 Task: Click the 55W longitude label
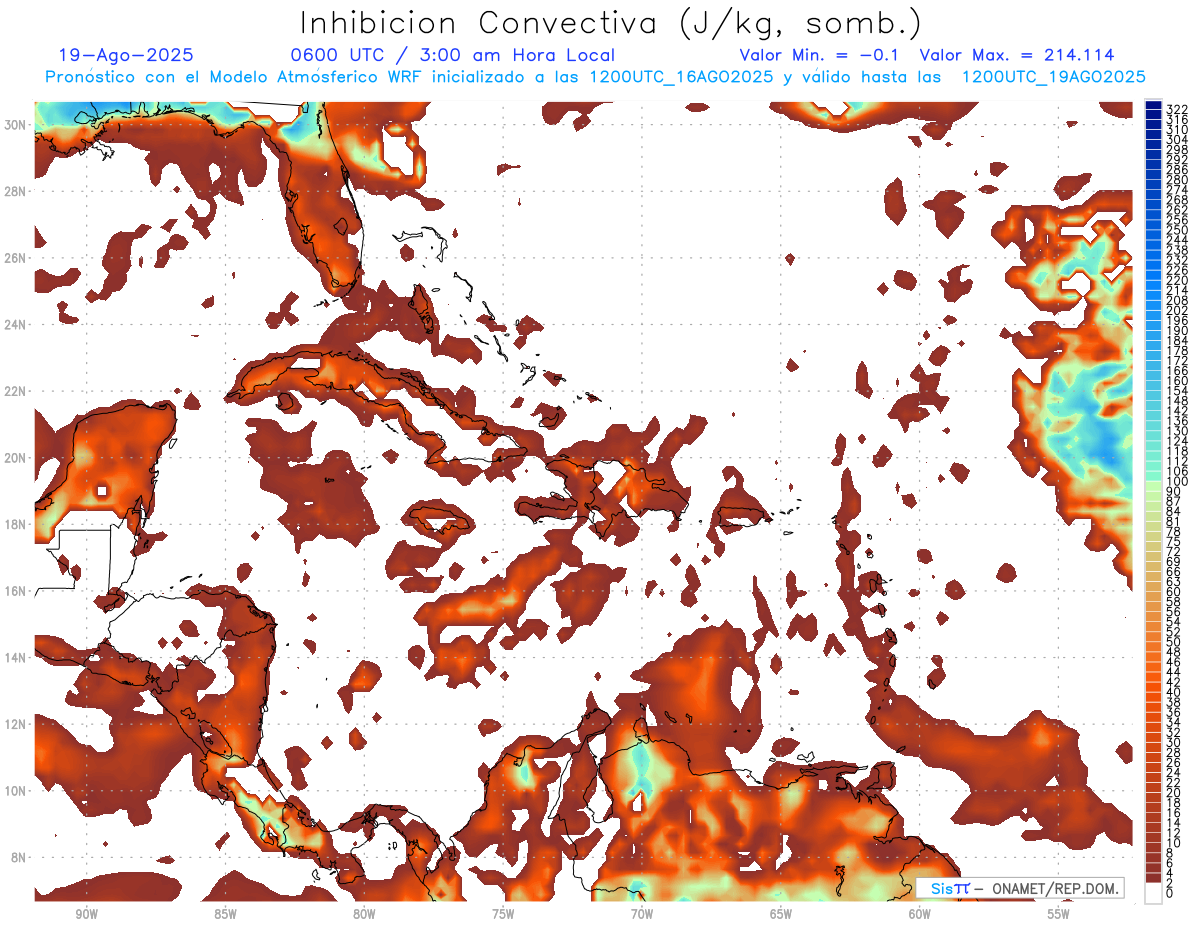tap(1059, 914)
